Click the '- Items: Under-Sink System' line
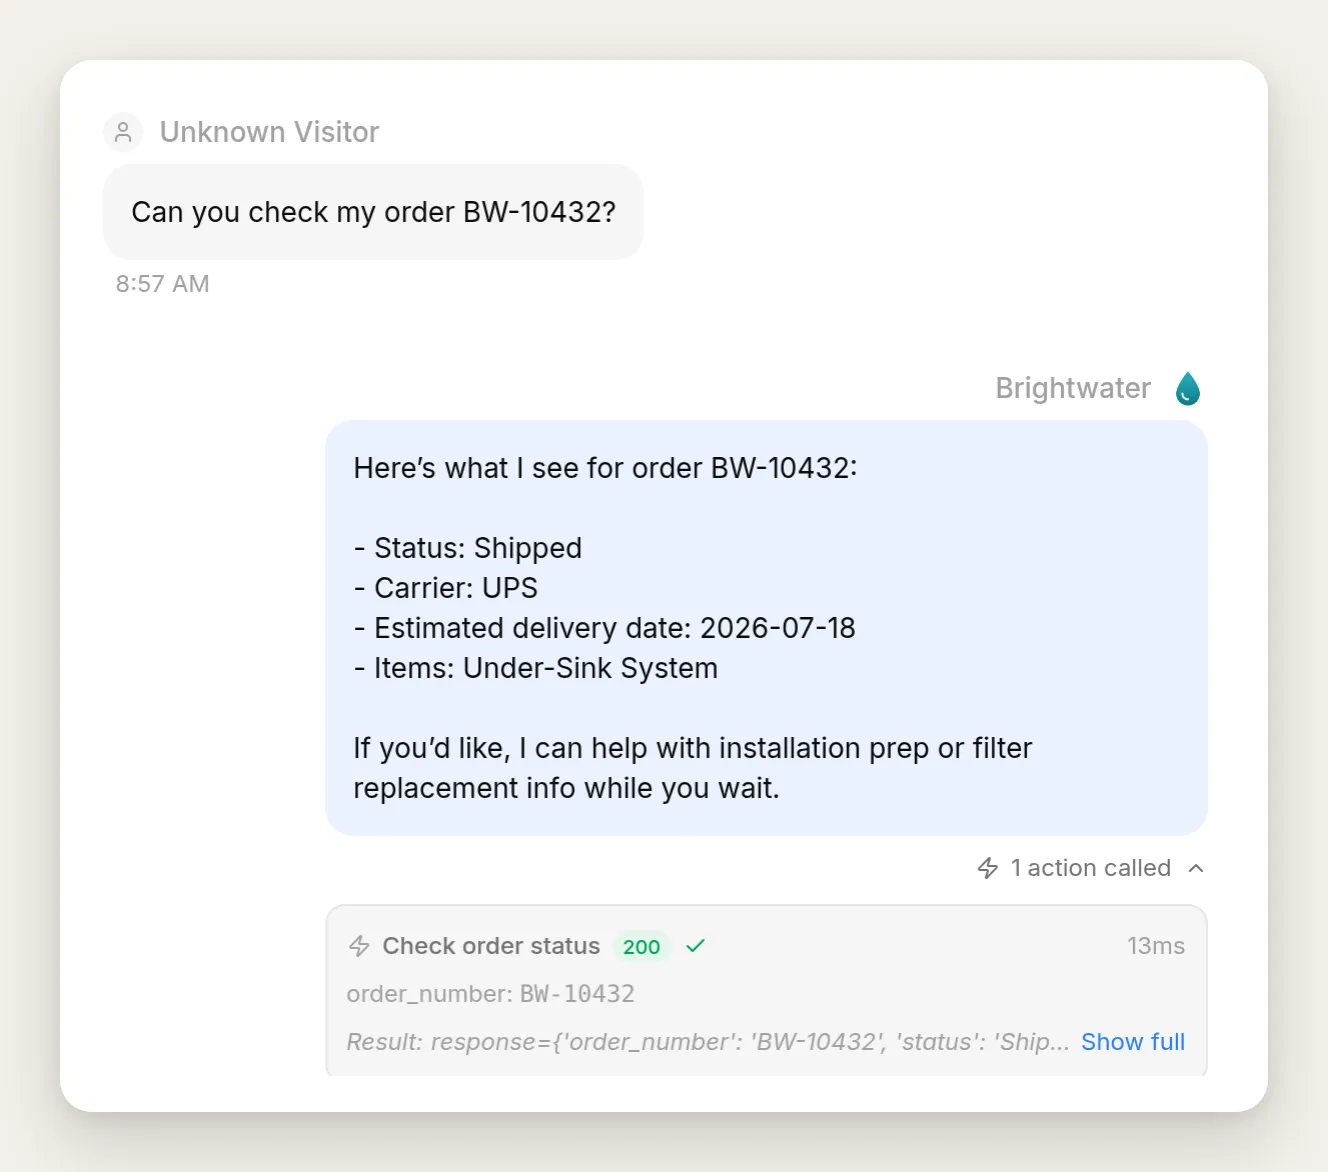Image resolution: width=1328 pixels, height=1172 pixels. (536, 668)
